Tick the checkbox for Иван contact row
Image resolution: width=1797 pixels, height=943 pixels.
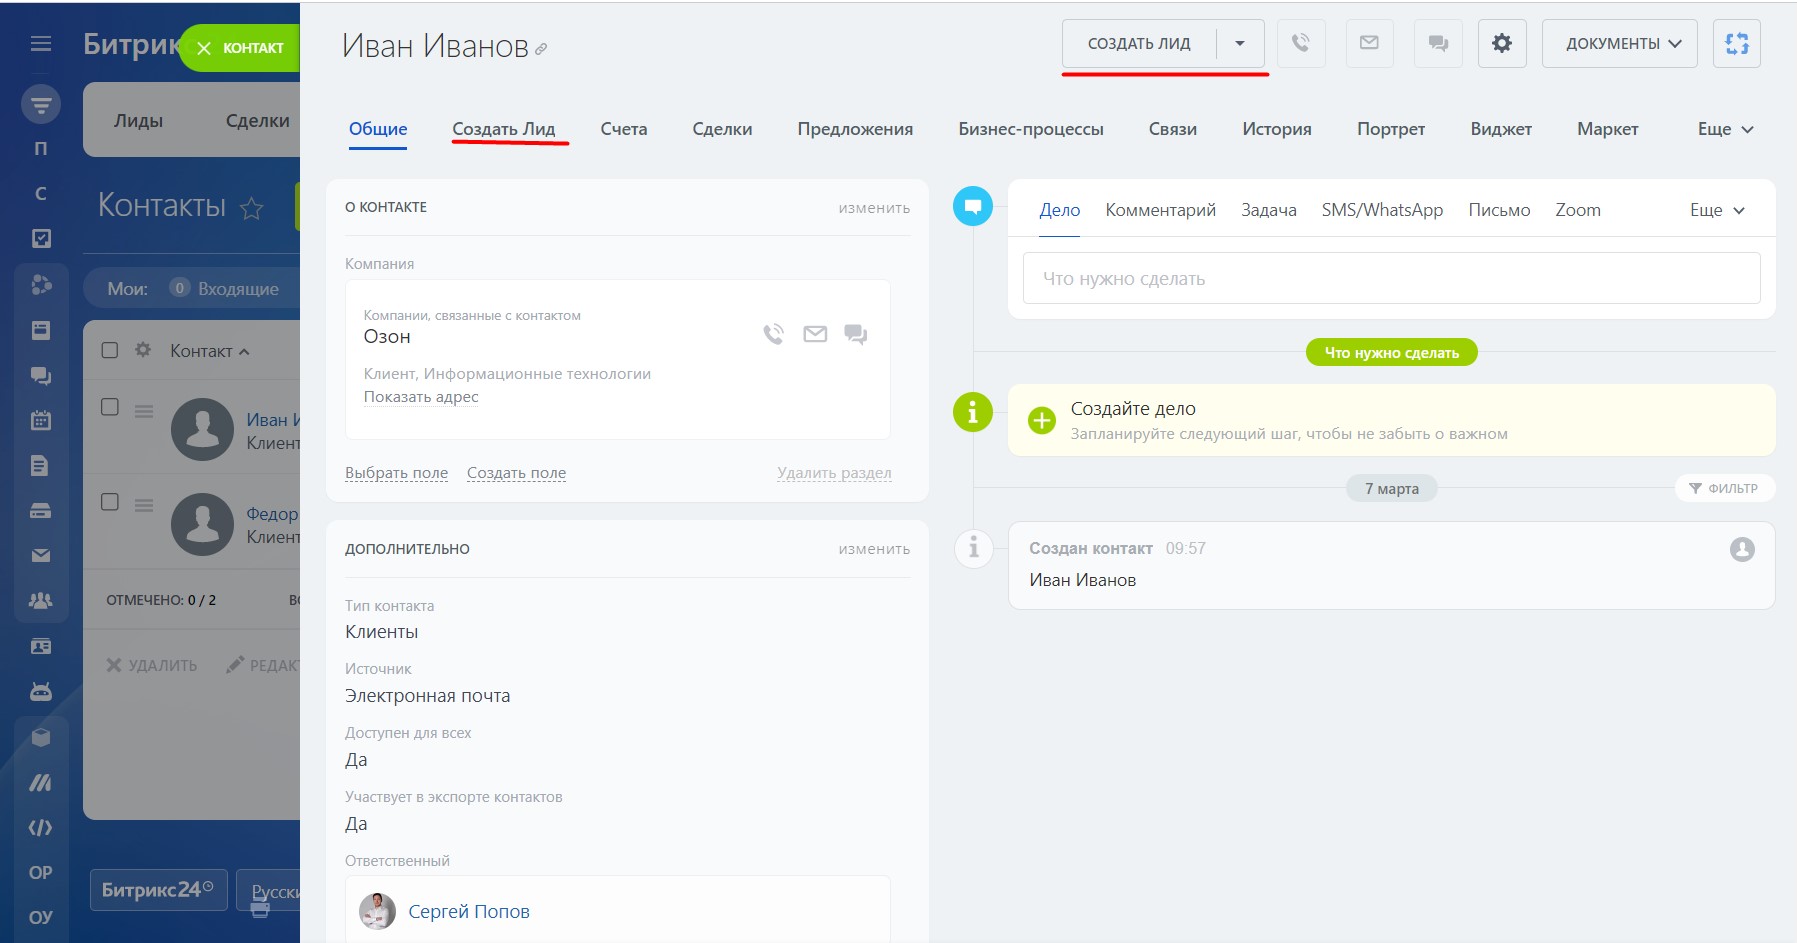tap(110, 407)
